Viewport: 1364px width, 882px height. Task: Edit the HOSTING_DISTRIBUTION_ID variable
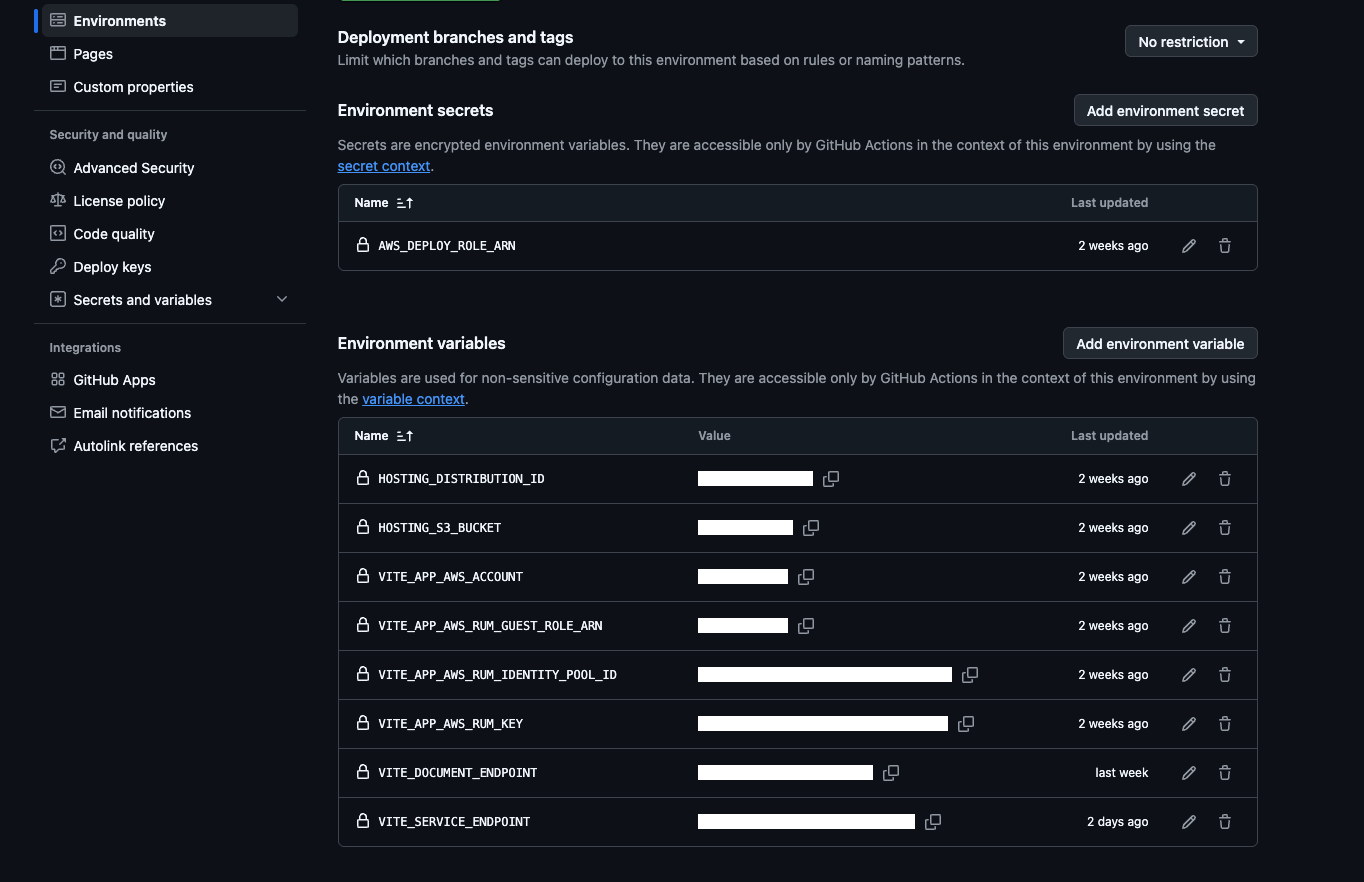coord(1189,479)
